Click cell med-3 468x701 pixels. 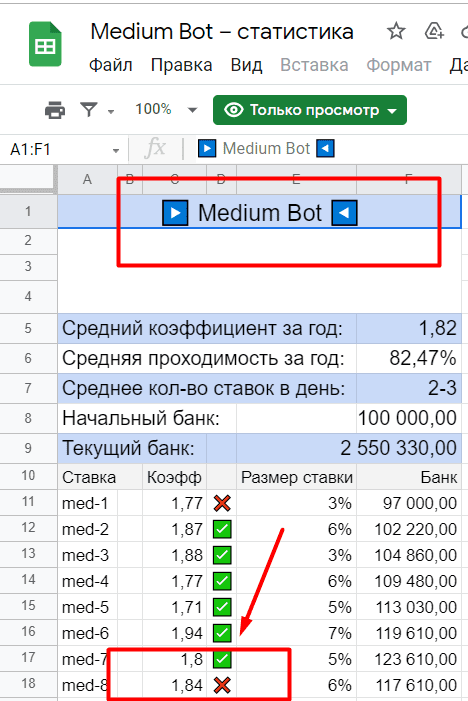click(88, 555)
